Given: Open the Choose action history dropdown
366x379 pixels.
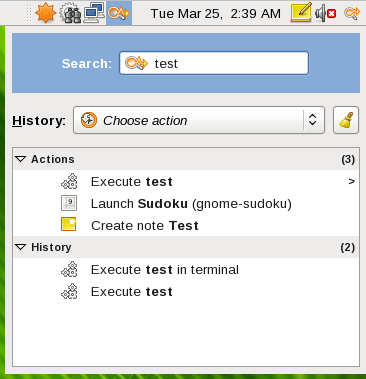Looking at the screenshot, I should [x=199, y=120].
